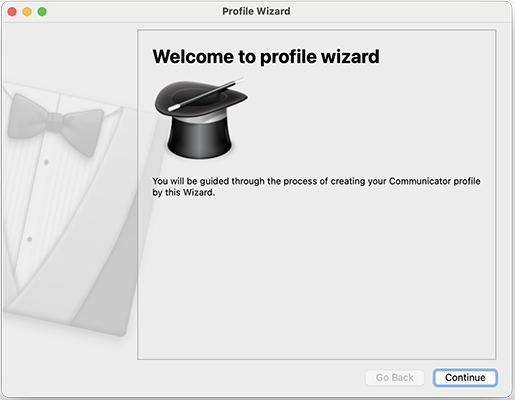Click the "Profile Wizard" window title

[x=256, y=11]
